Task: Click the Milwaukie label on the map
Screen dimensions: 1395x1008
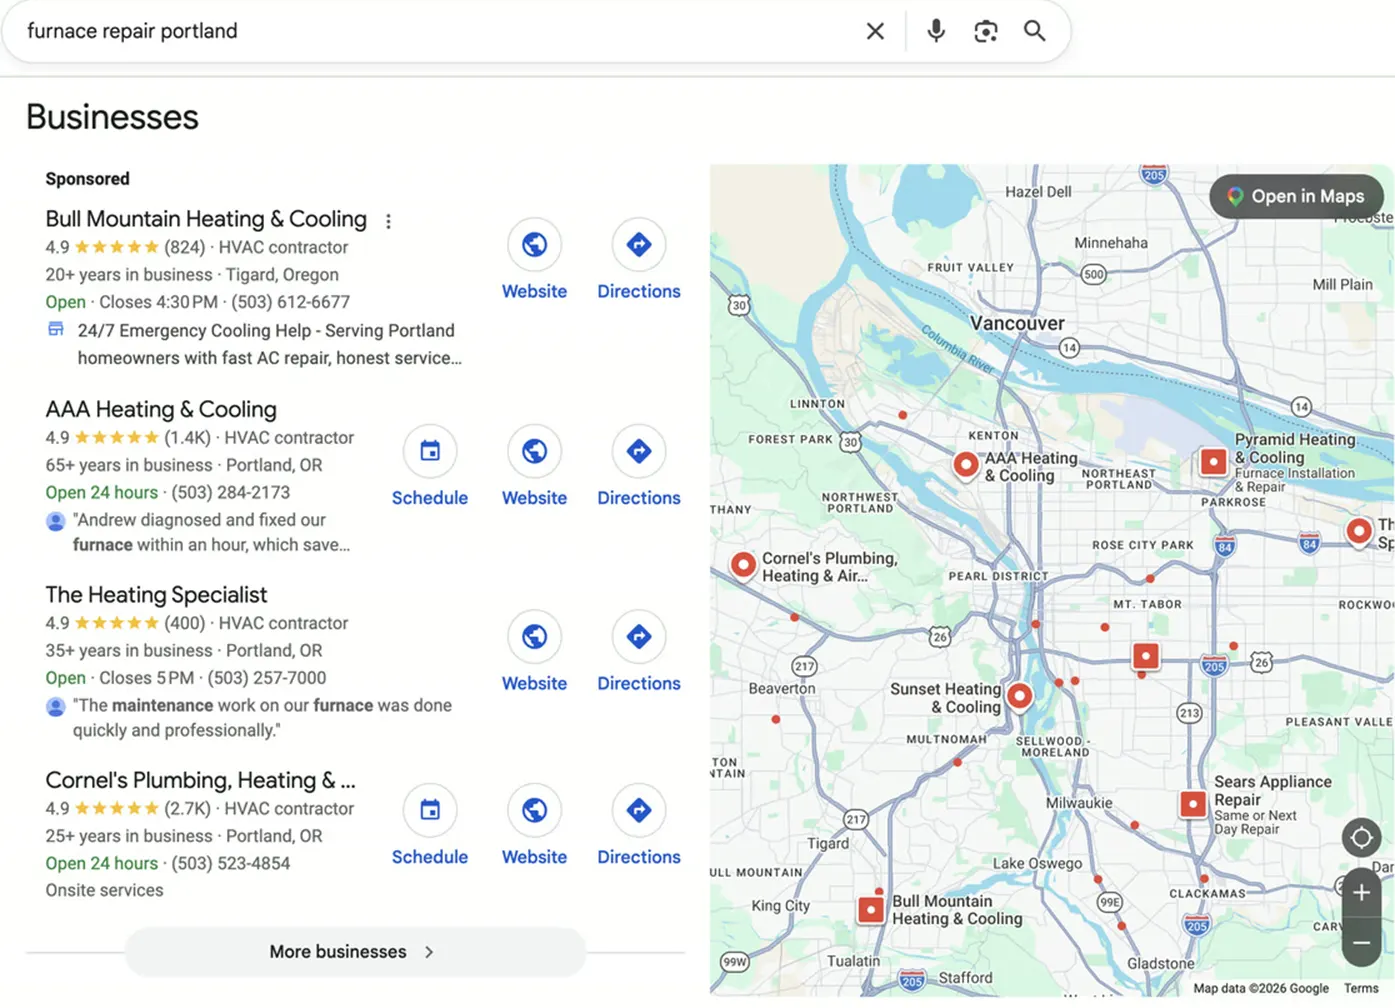Action: click(1079, 803)
